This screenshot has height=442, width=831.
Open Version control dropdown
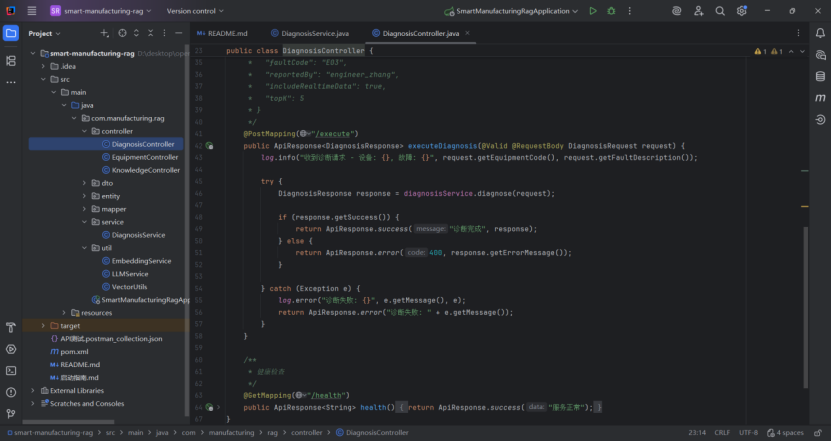[x=195, y=11]
